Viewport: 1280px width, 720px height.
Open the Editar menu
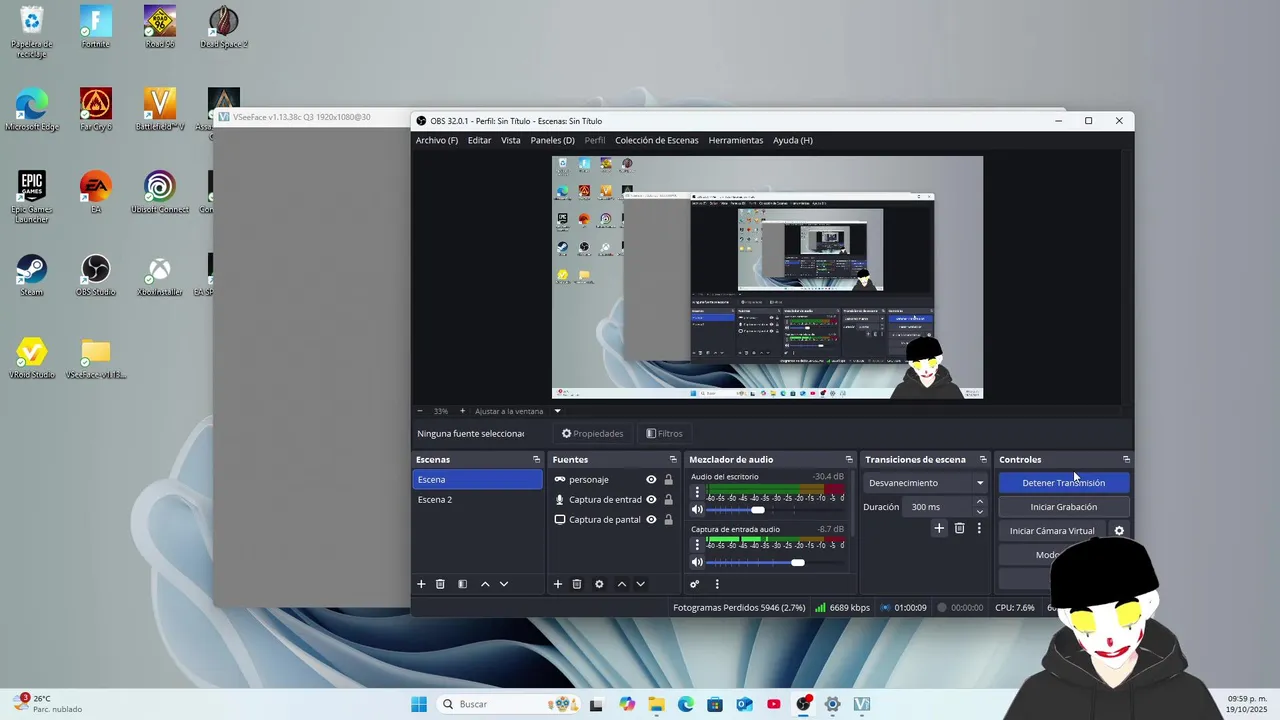tap(479, 140)
